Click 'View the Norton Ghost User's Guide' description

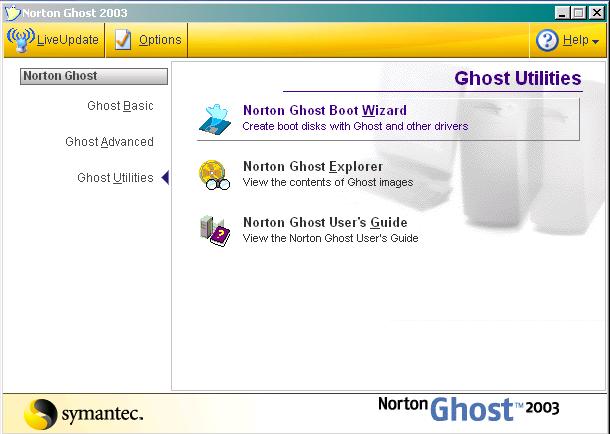330,238
